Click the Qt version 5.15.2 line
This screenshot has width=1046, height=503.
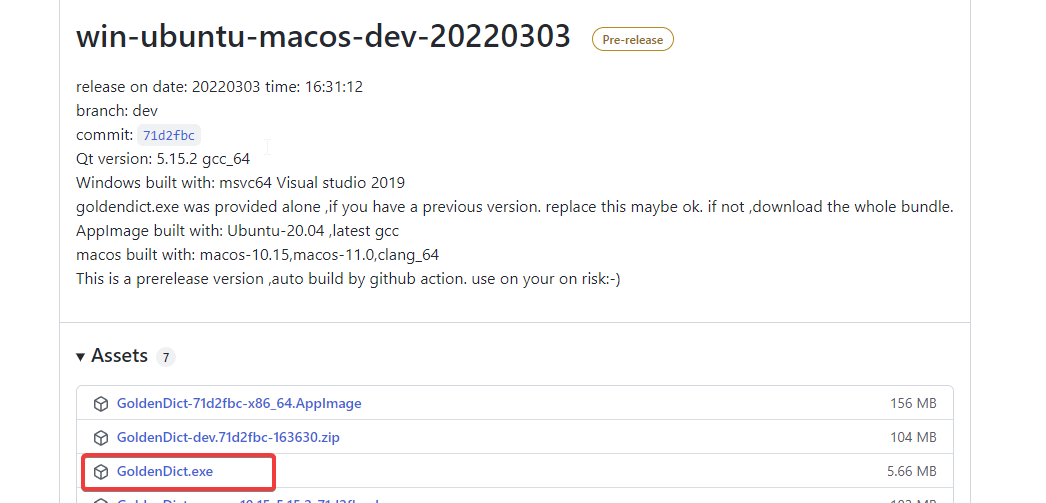click(x=163, y=159)
